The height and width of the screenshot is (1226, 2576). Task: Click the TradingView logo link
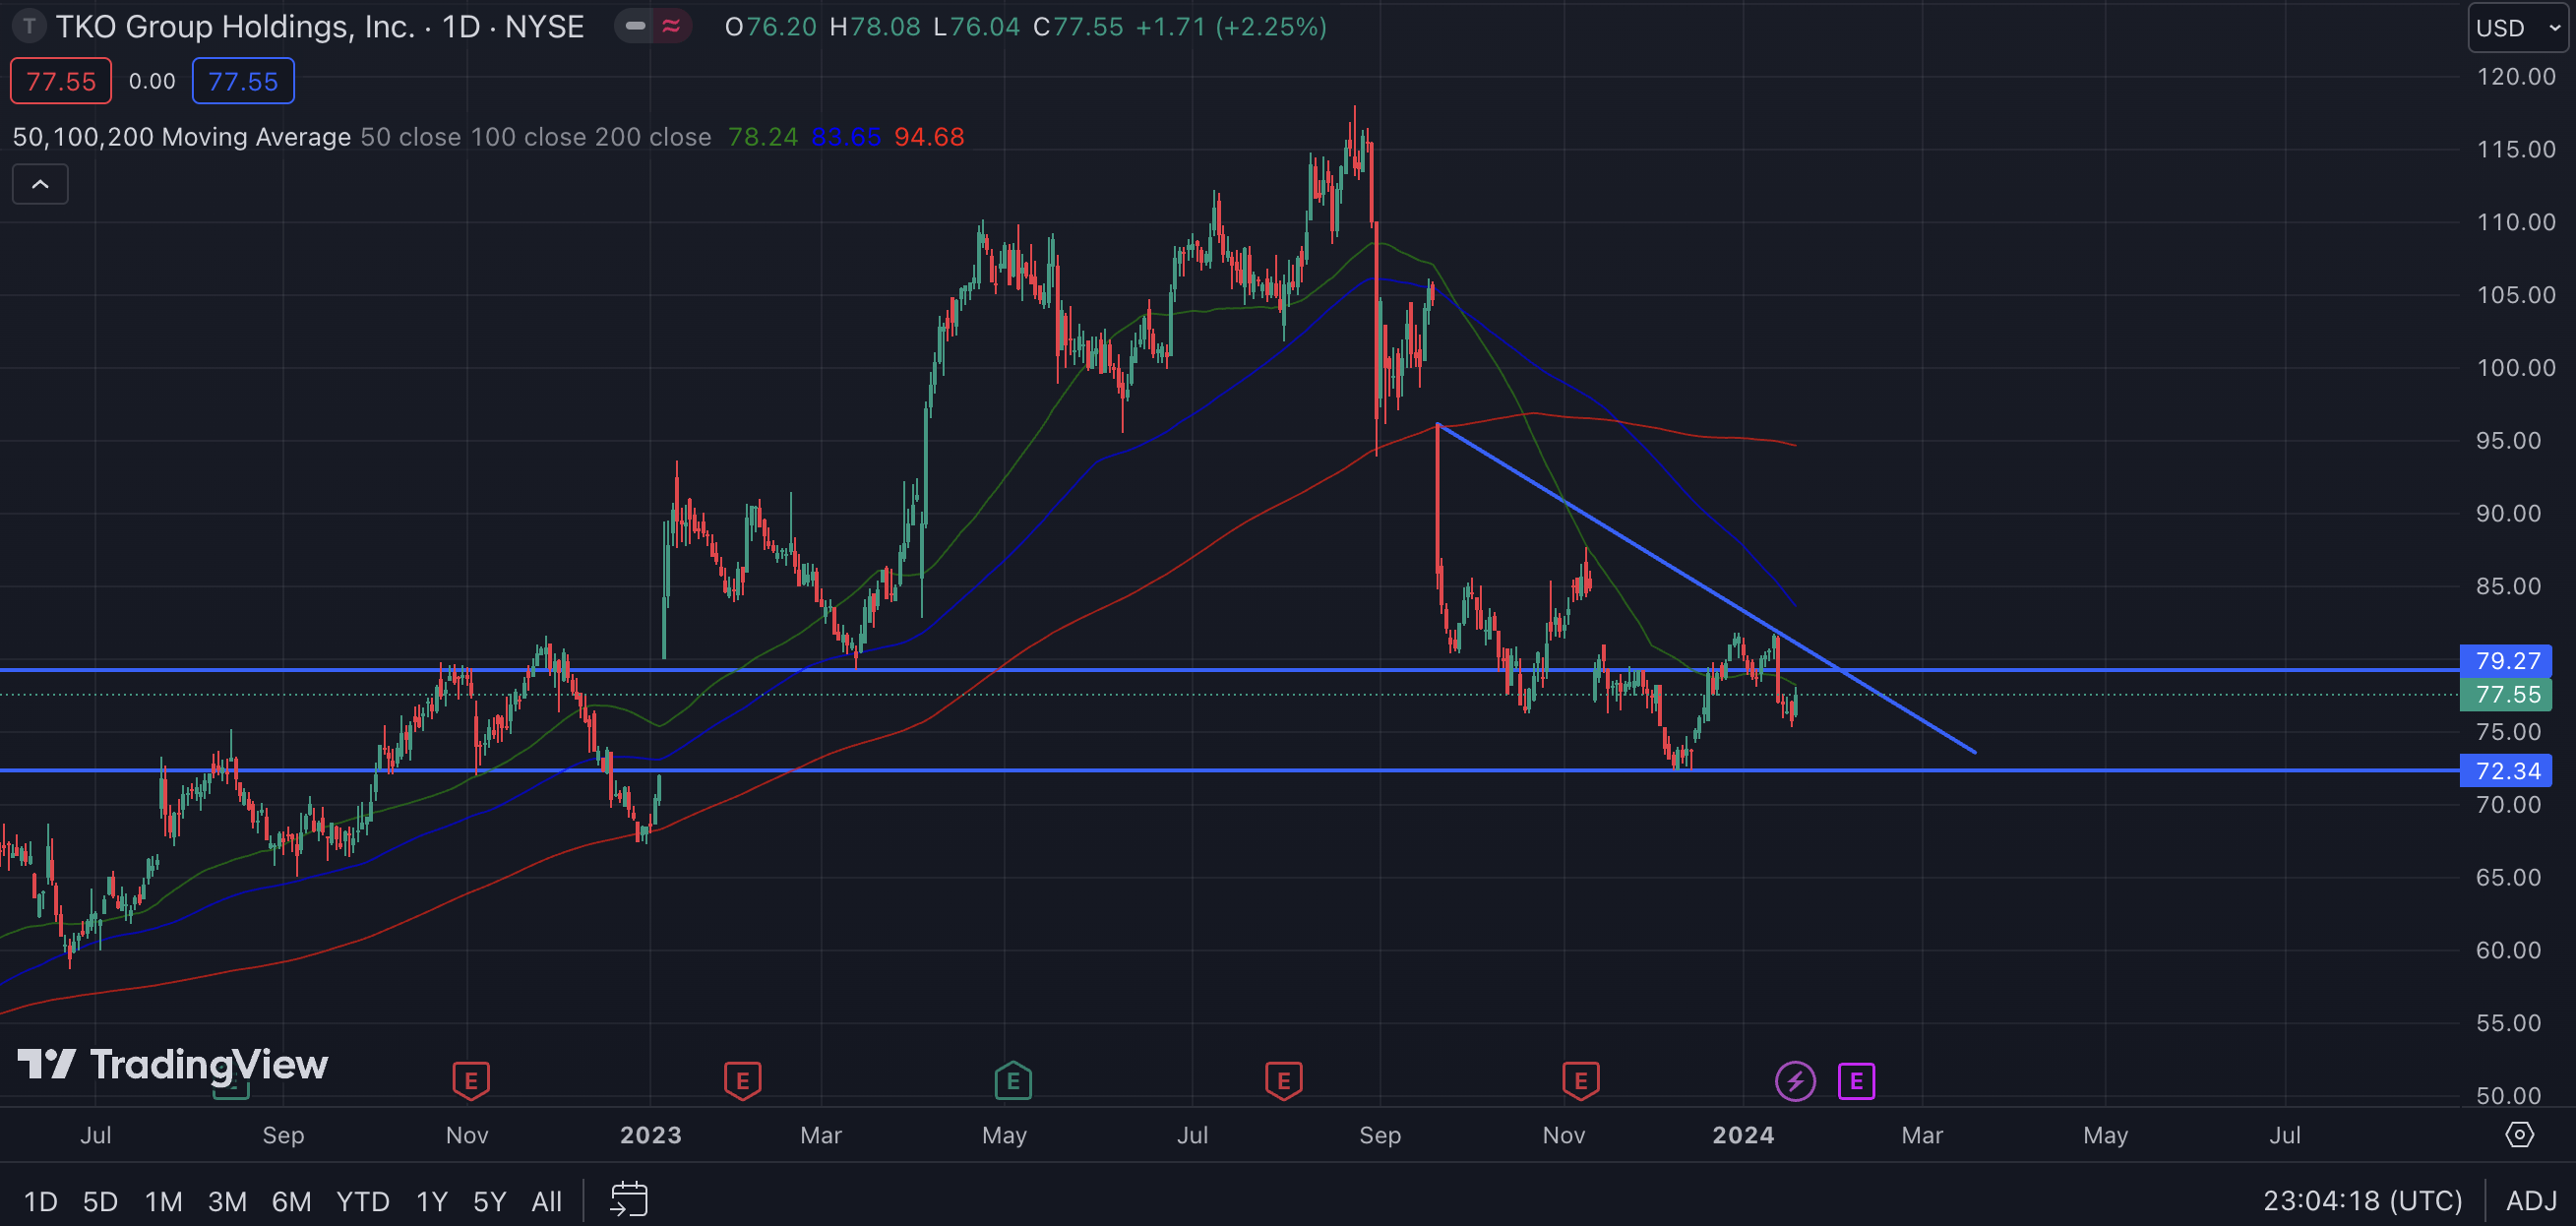[173, 1065]
